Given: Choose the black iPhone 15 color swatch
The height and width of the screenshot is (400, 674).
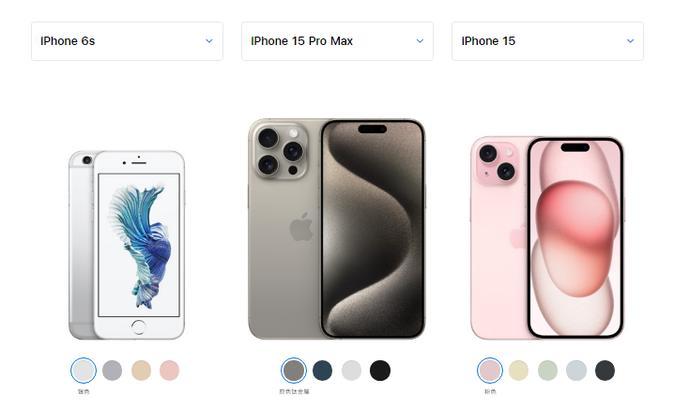Looking at the screenshot, I should 605,370.
